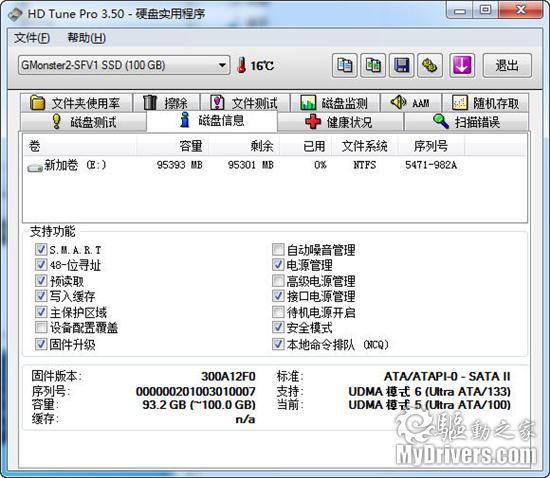Switch to the 扫描错误 tab

[466, 122]
